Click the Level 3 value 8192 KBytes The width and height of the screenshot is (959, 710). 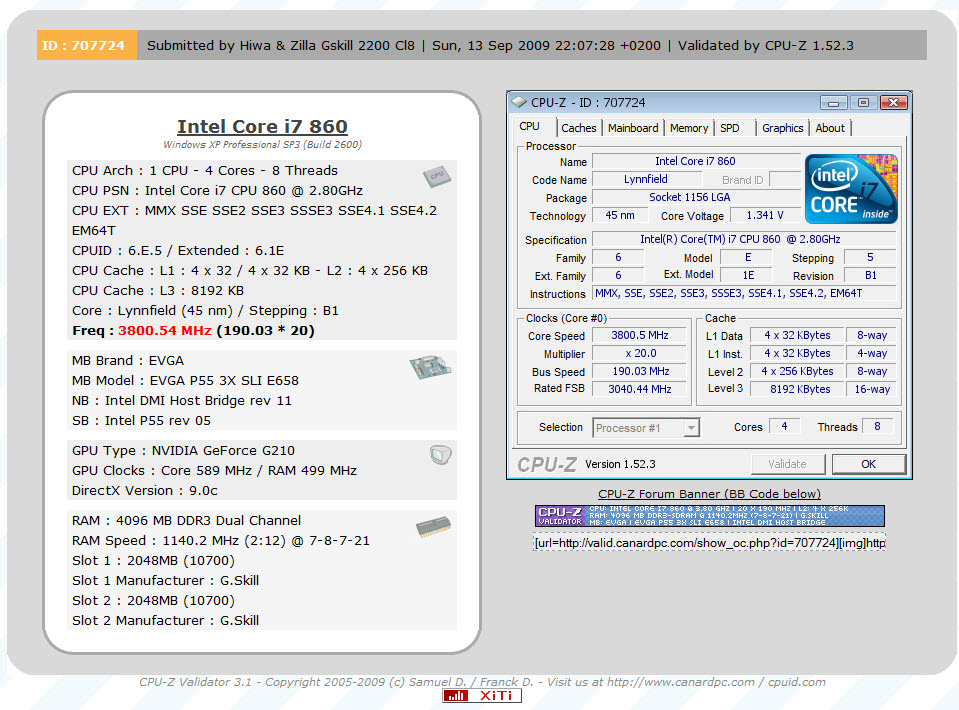(x=797, y=389)
